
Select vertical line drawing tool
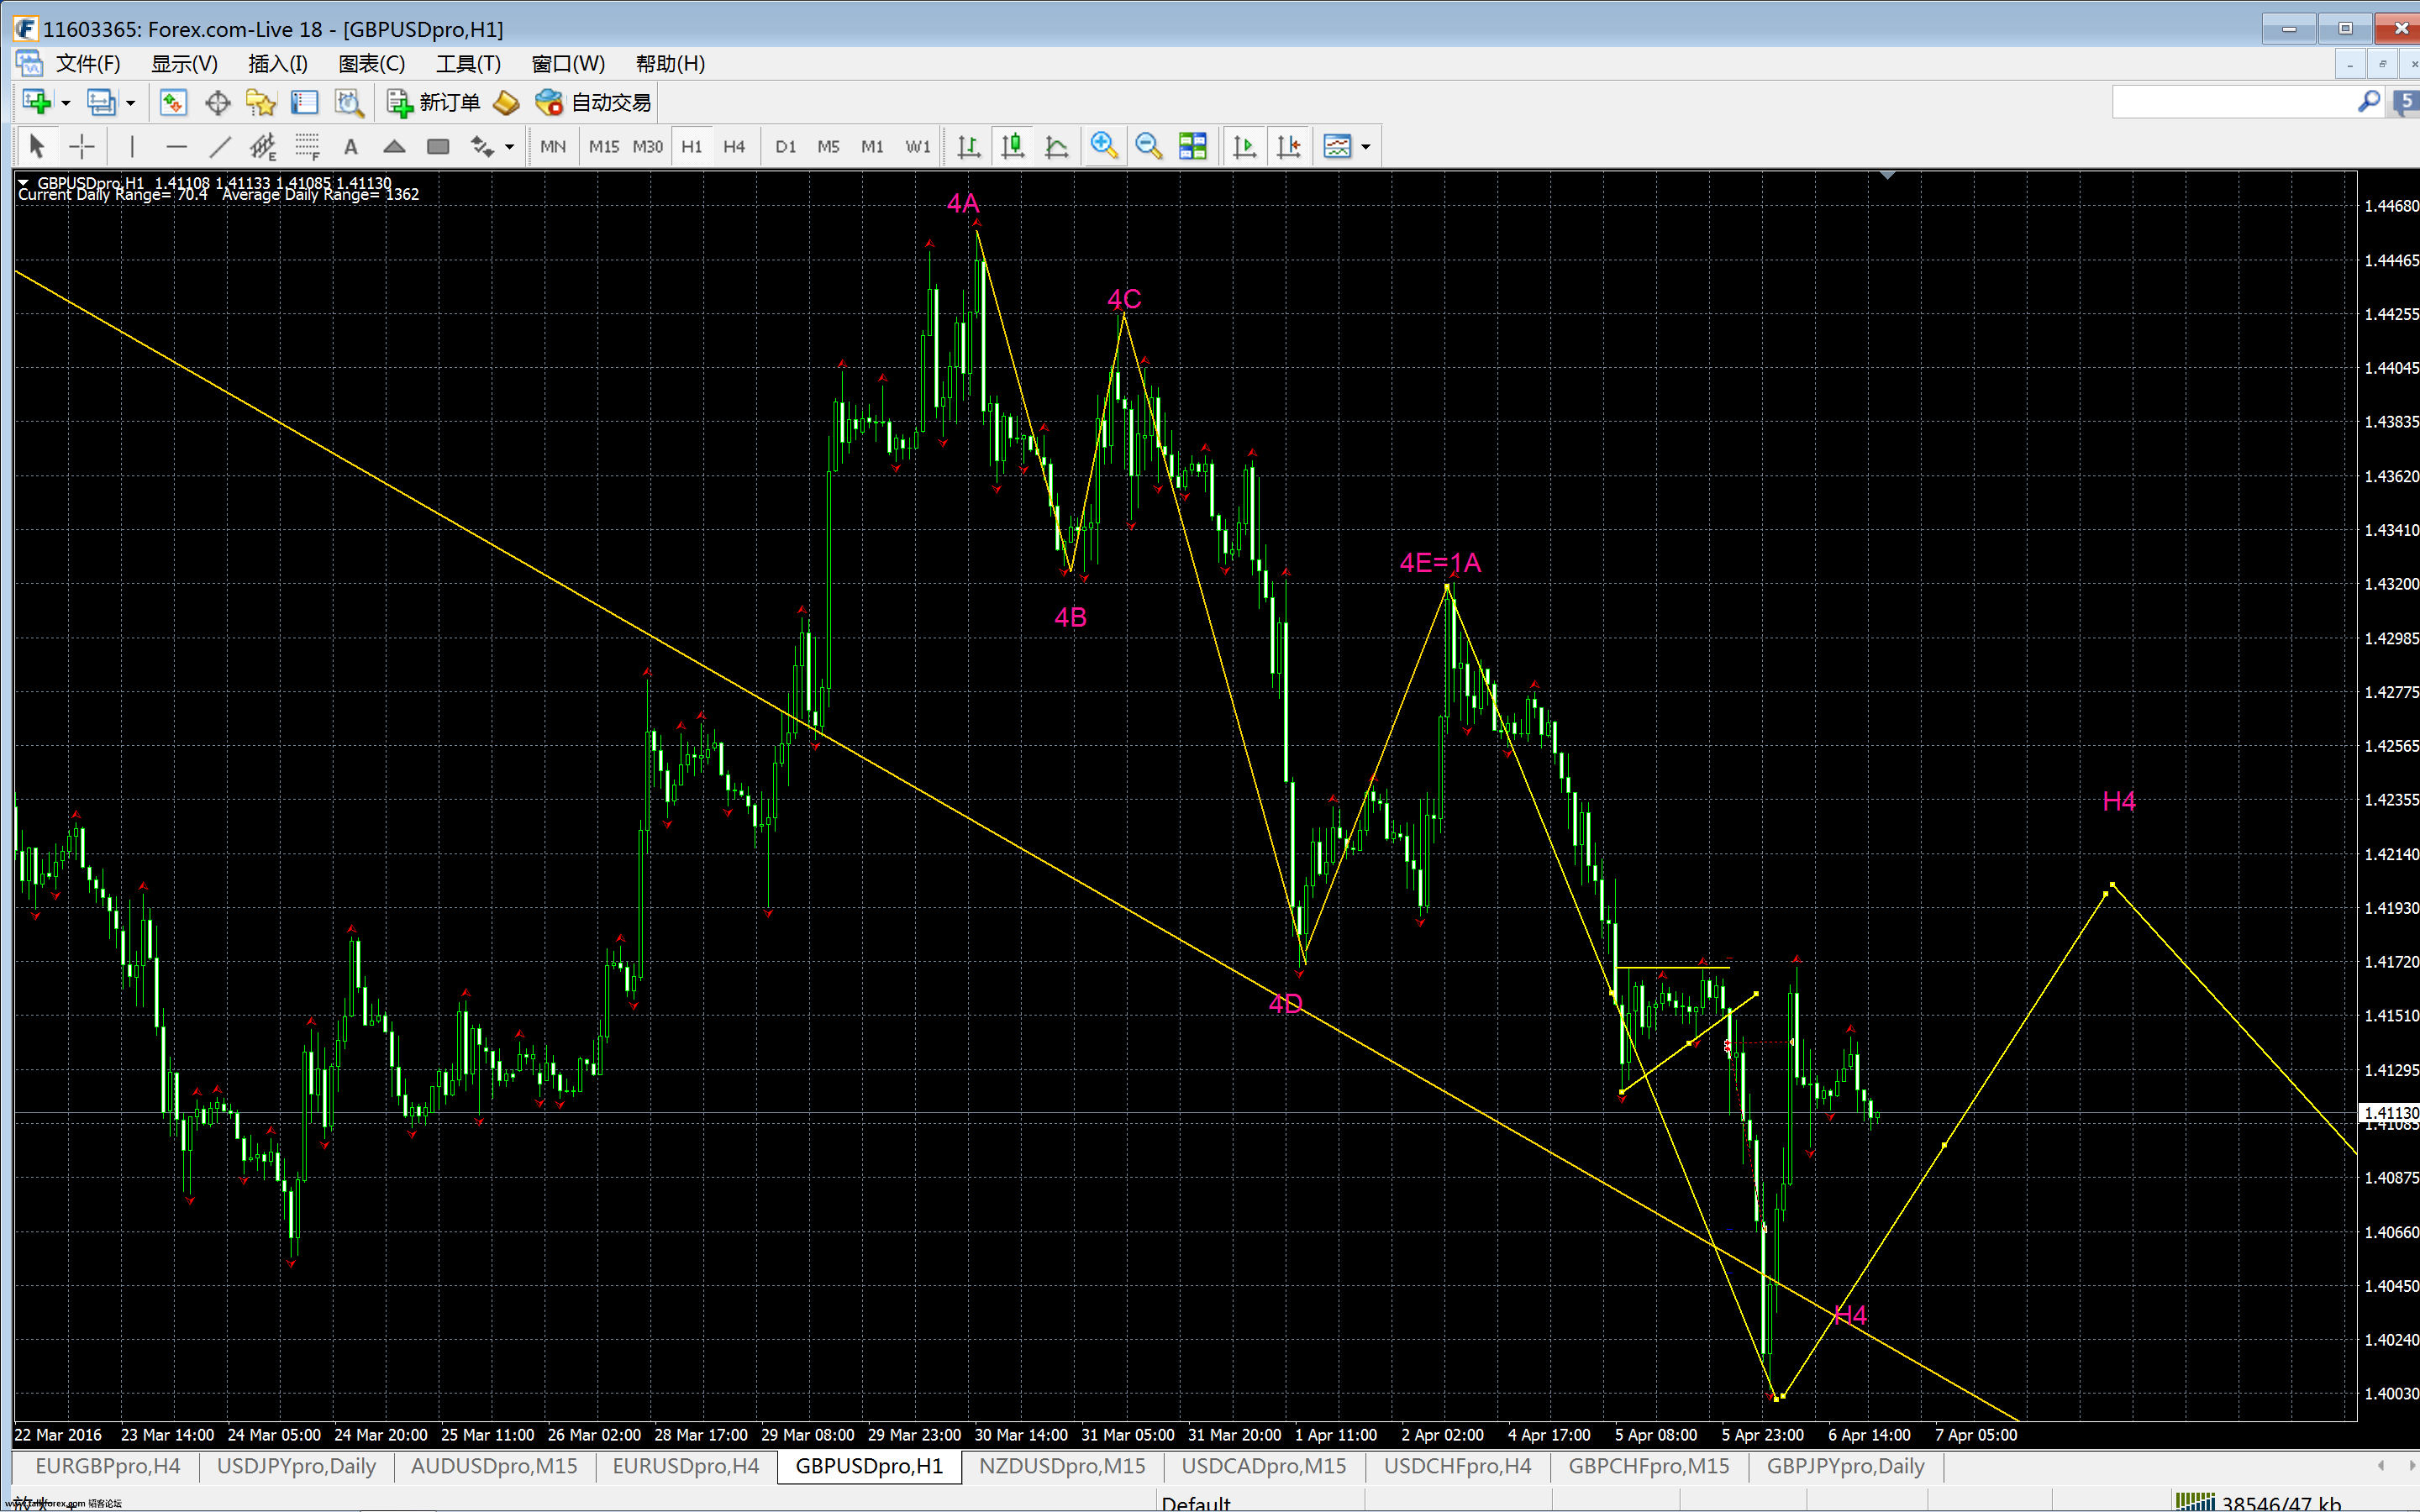[132, 147]
